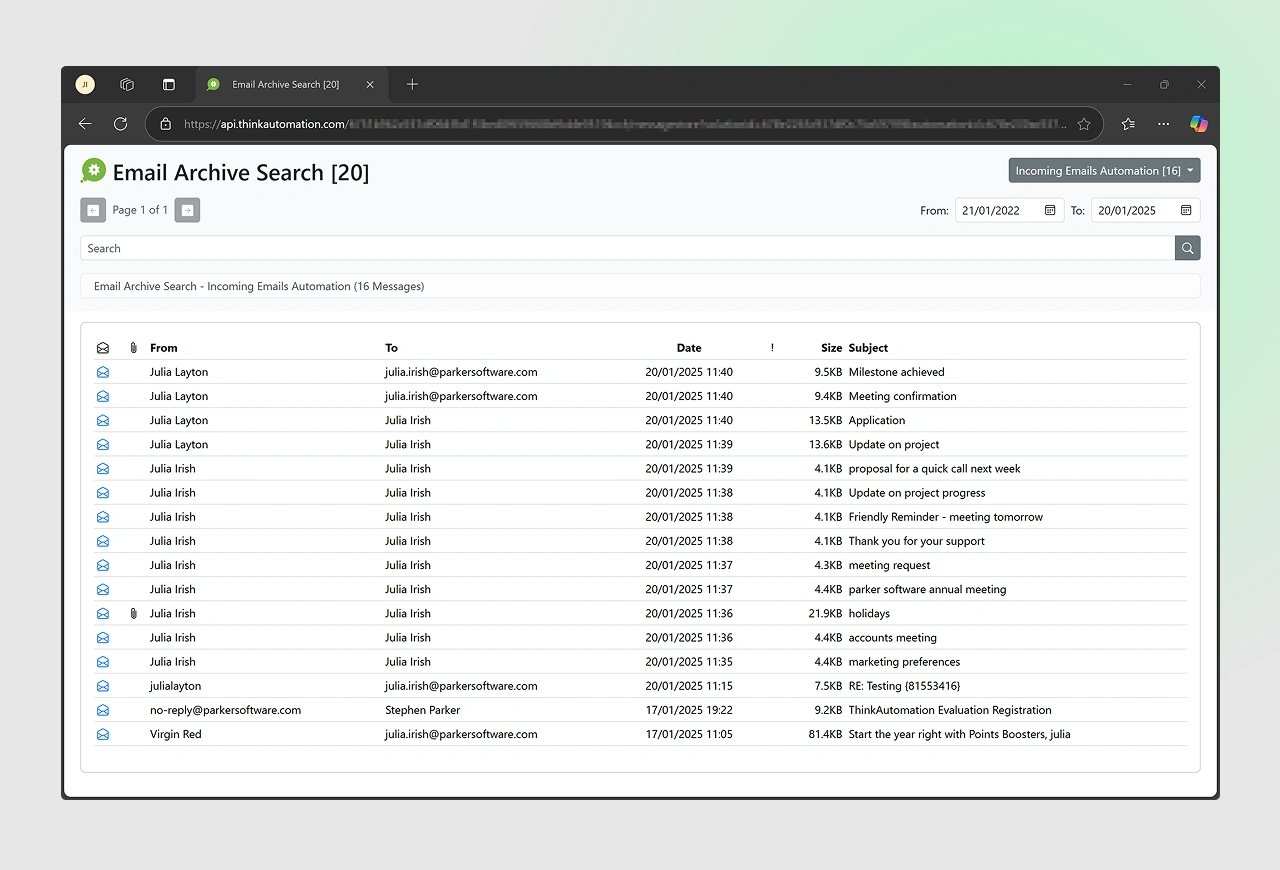This screenshot has height=870, width=1280.
Task: Click the attachment paperclip on holidays email
Action: [x=133, y=614]
